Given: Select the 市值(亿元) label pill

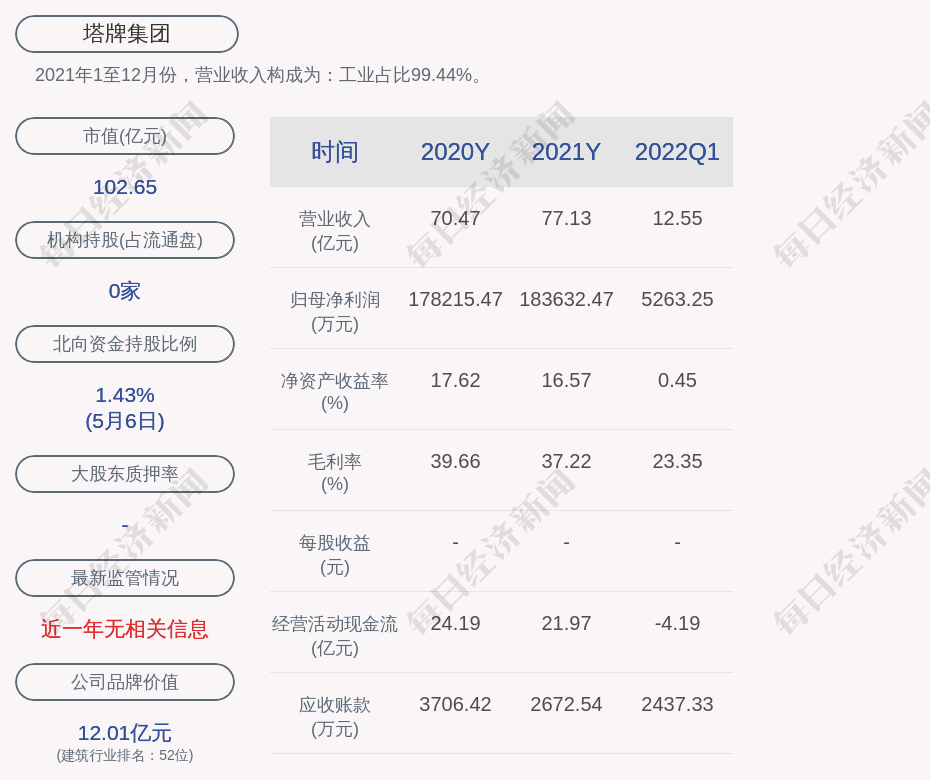Looking at the screenshot, I should [125, 136].
